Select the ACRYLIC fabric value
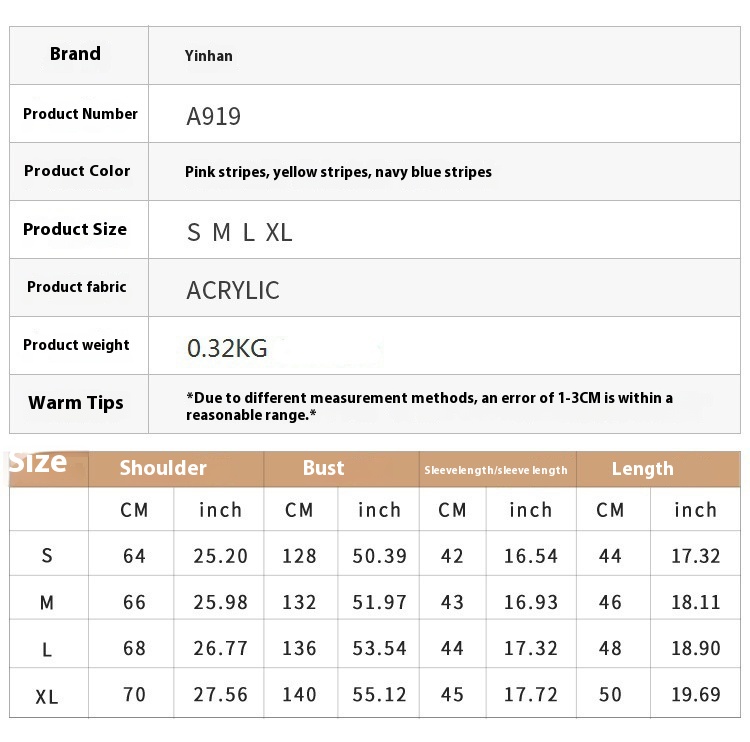This screenshot has height=742, width=750. click(233, 290)
